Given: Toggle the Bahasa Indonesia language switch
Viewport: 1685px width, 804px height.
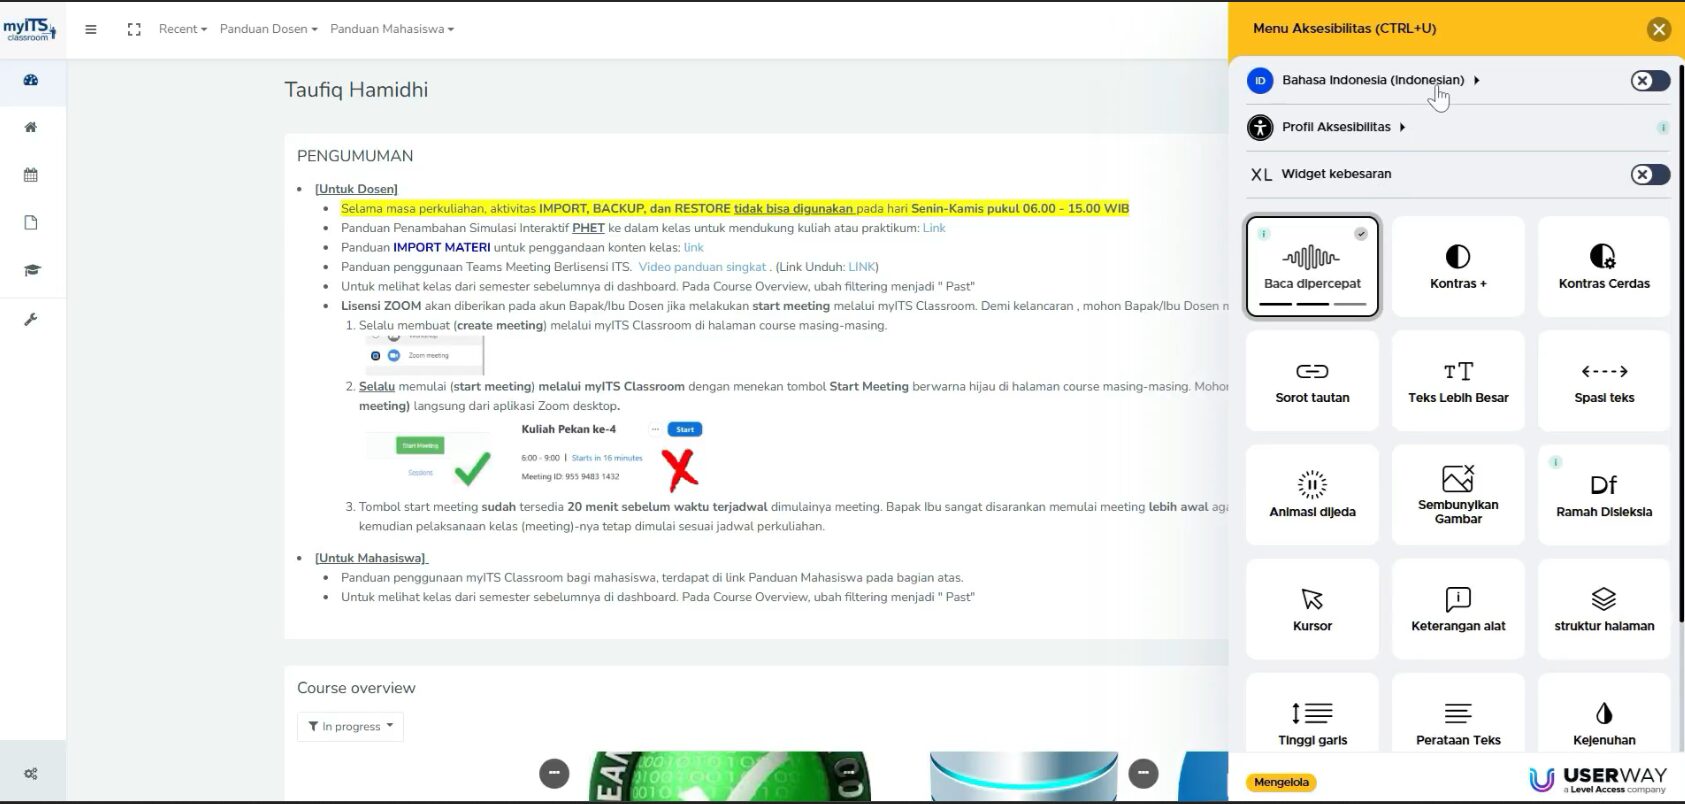Looking at the screenshot, I should click(1649, 81).
